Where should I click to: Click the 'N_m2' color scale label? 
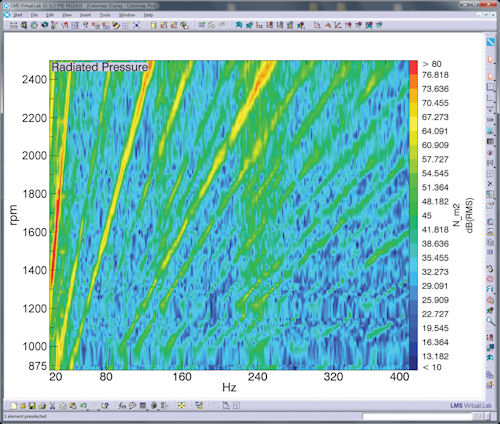click(x=456, y=215)
